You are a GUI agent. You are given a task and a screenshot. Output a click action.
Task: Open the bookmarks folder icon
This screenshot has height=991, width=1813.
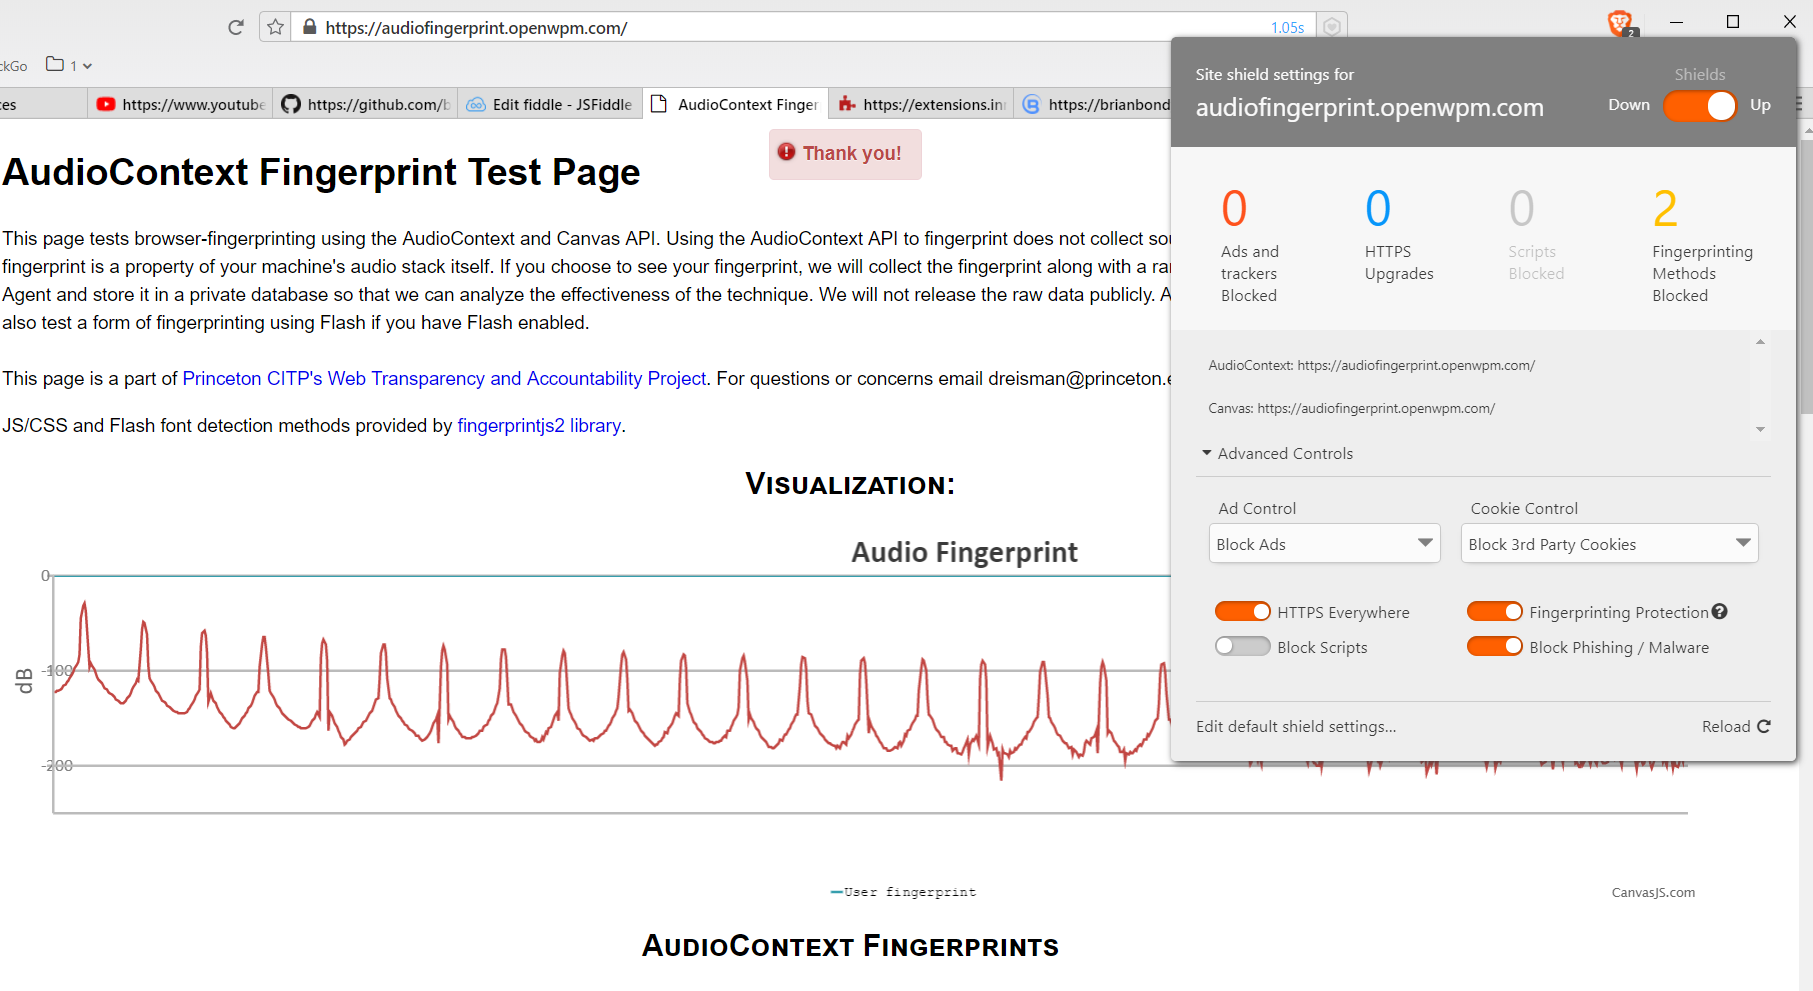(55, 64)
